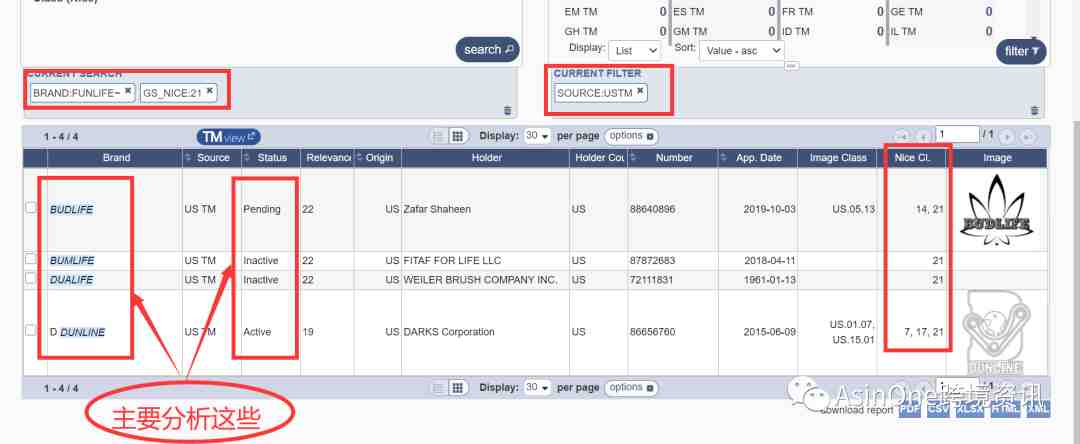
Task: Open the DUNLINE trademark logo image
Action: pyautogui.click(x=997, y=332)
